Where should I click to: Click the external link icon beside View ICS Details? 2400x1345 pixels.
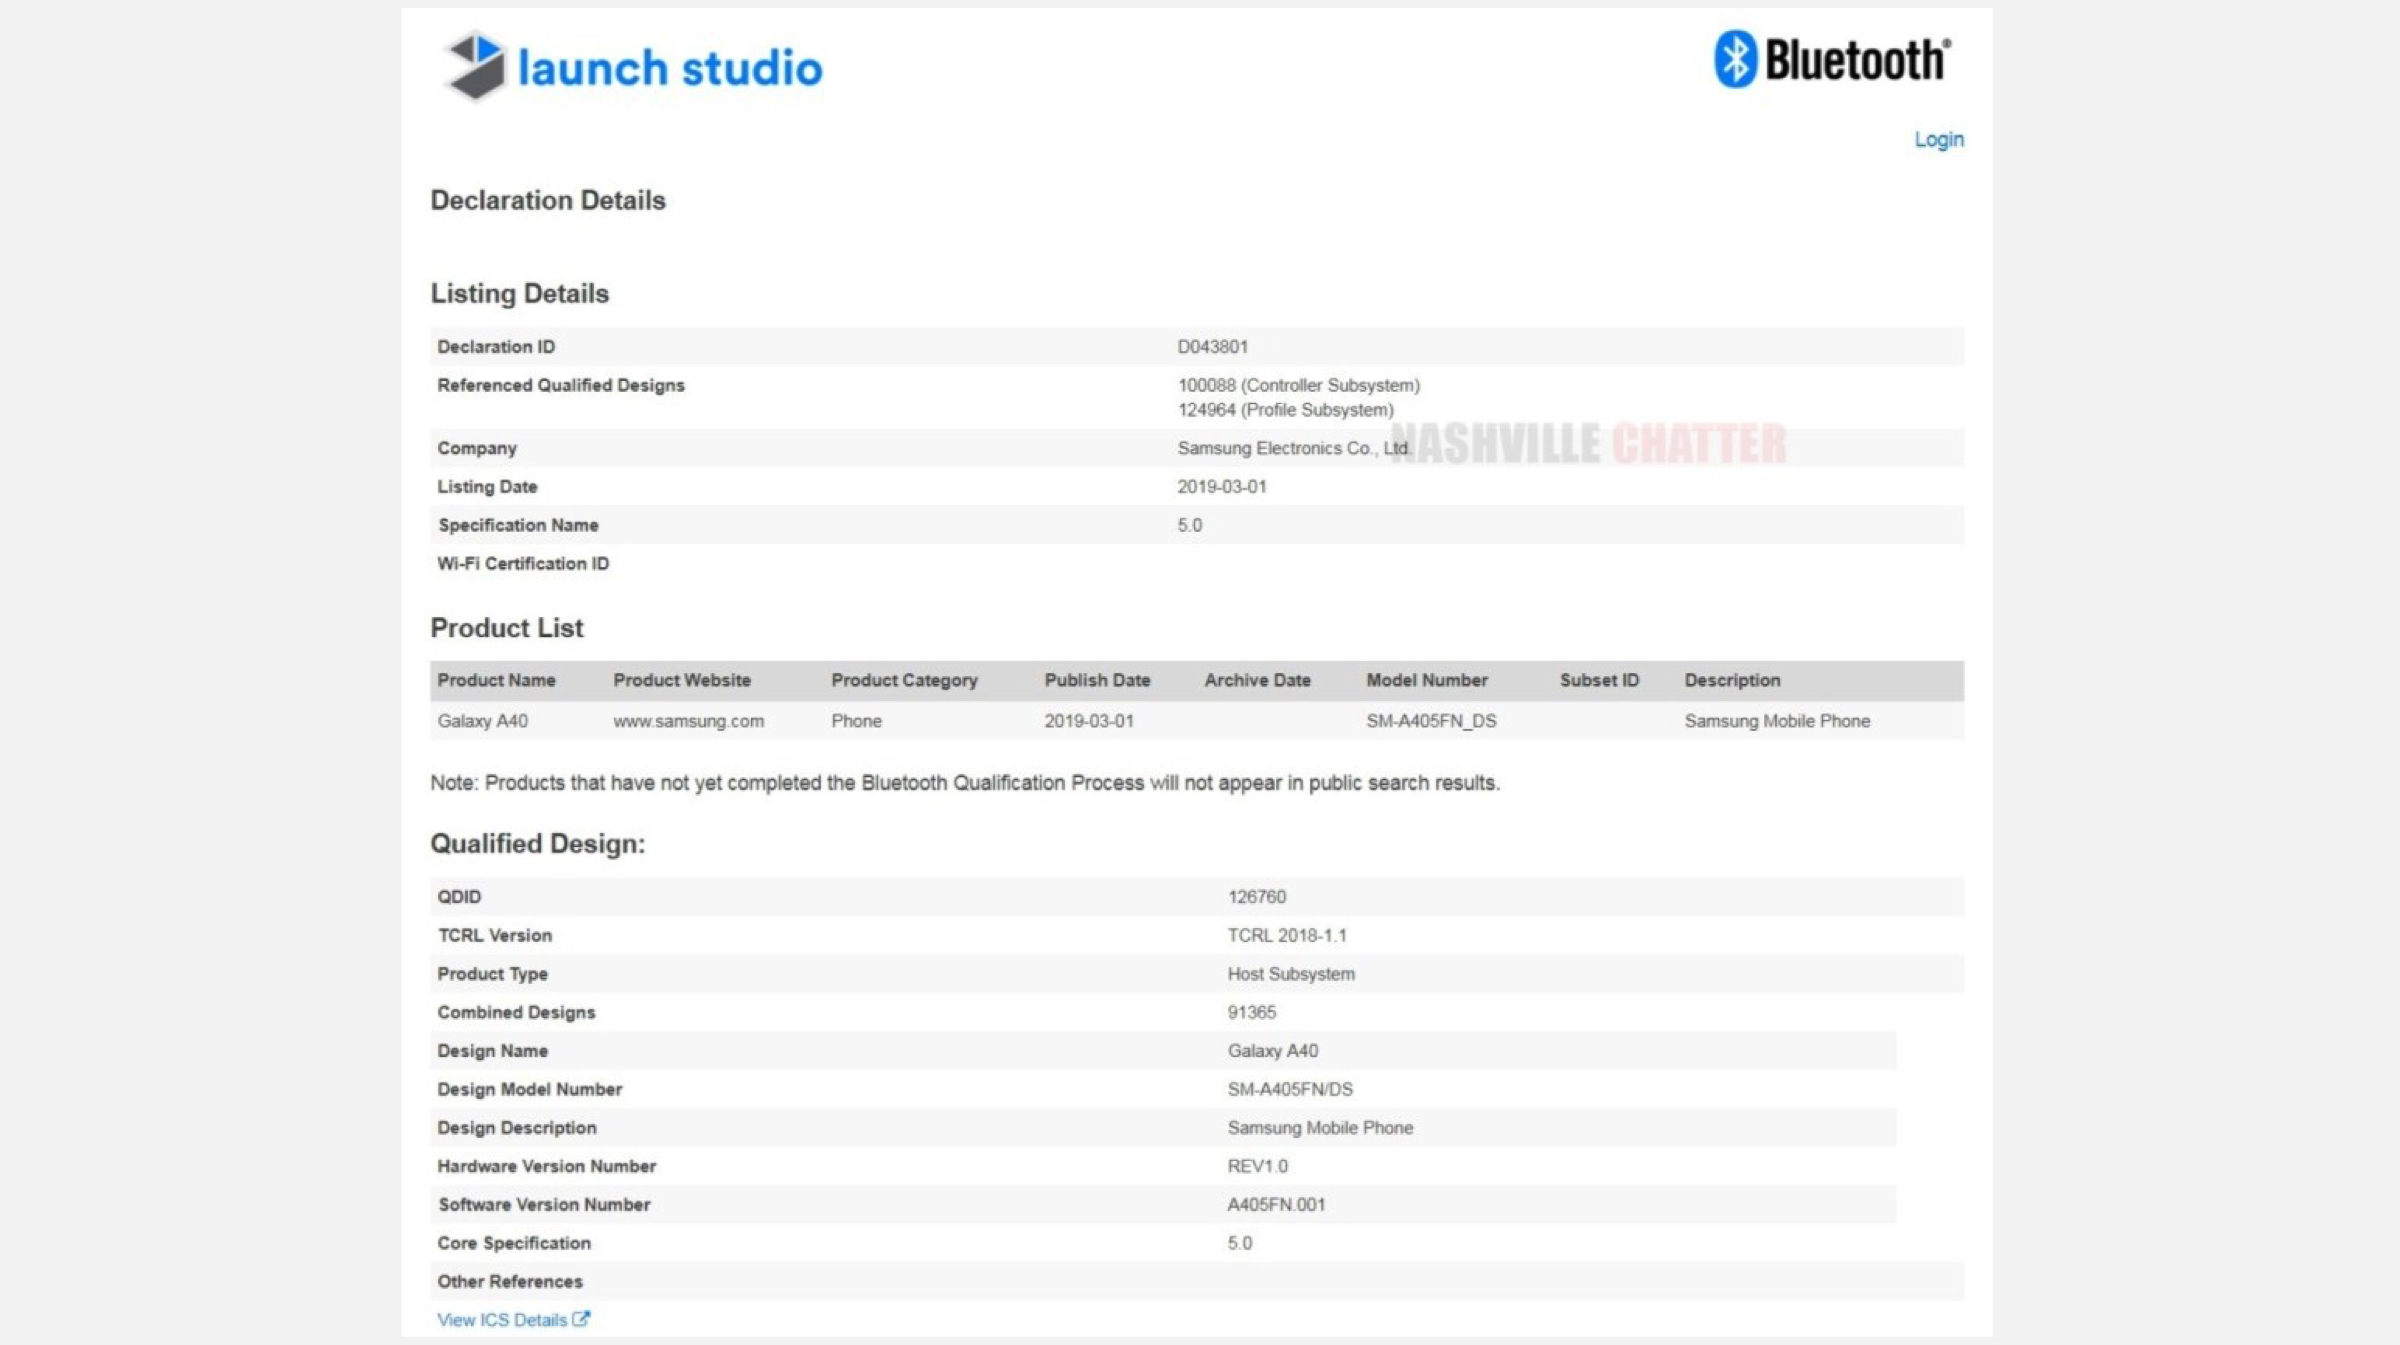coord(581,1319)
